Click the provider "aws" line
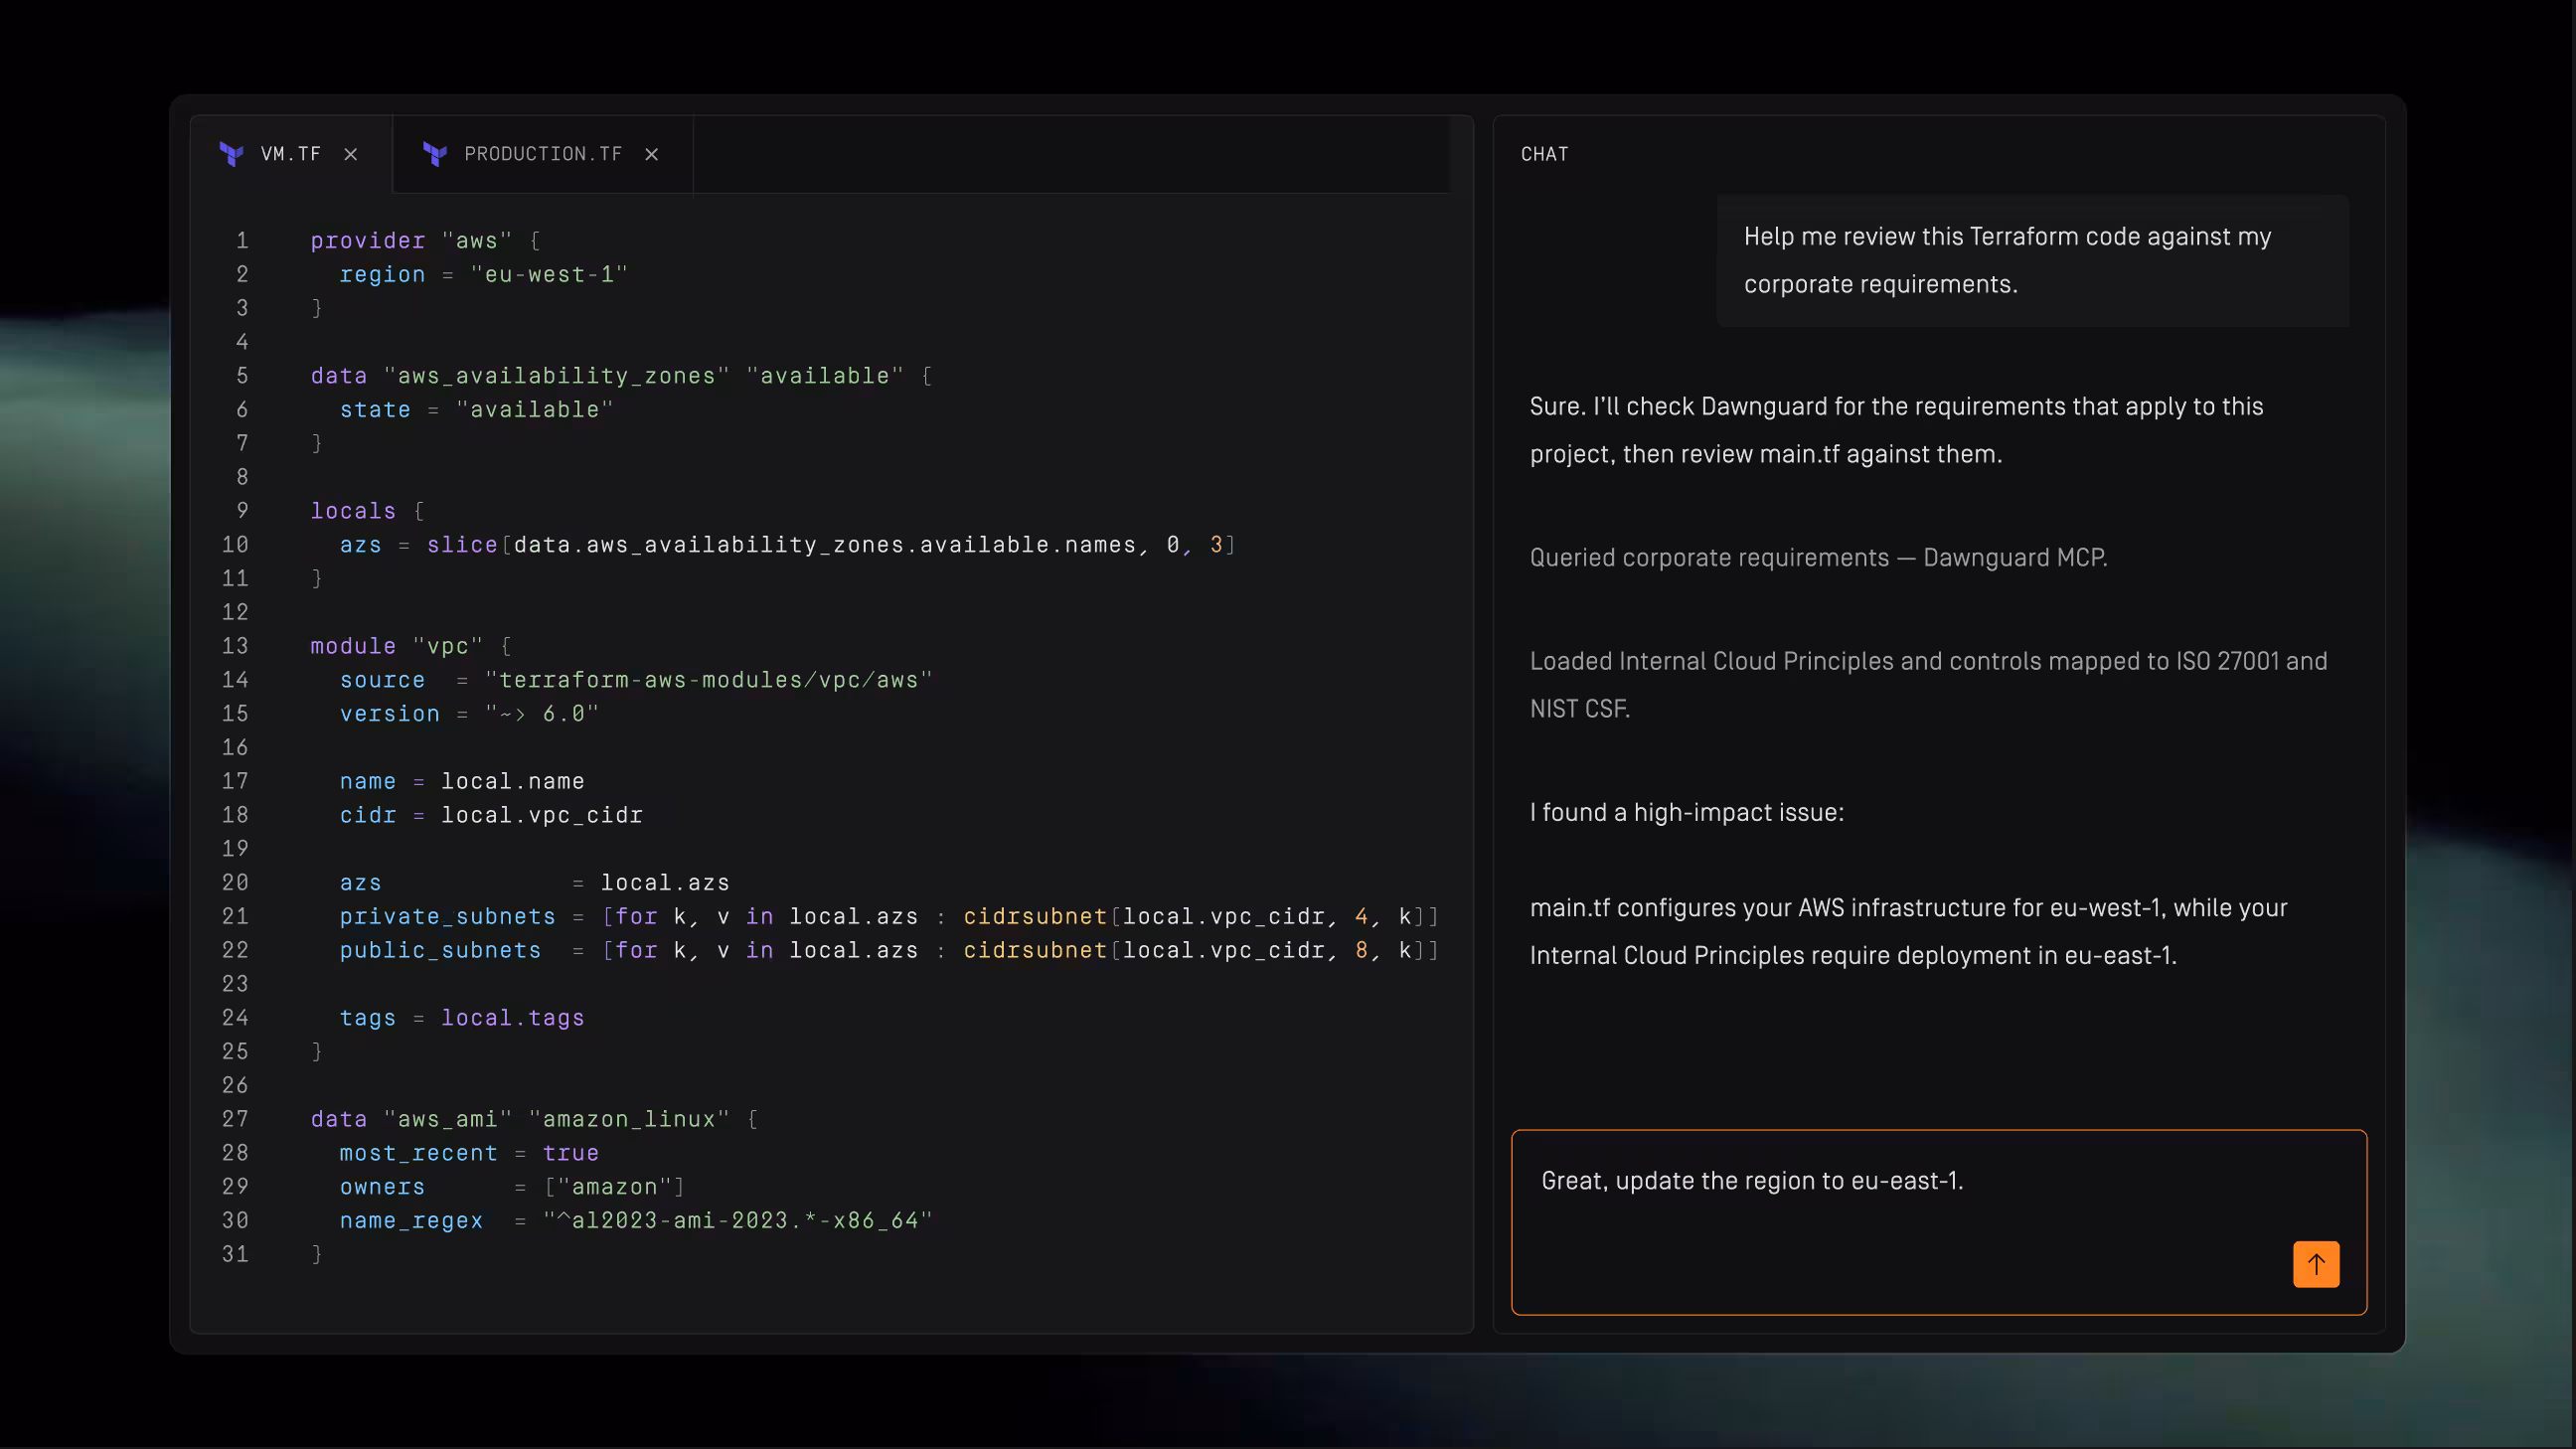The image size is (2576, 1449). (x=425, y=241)
